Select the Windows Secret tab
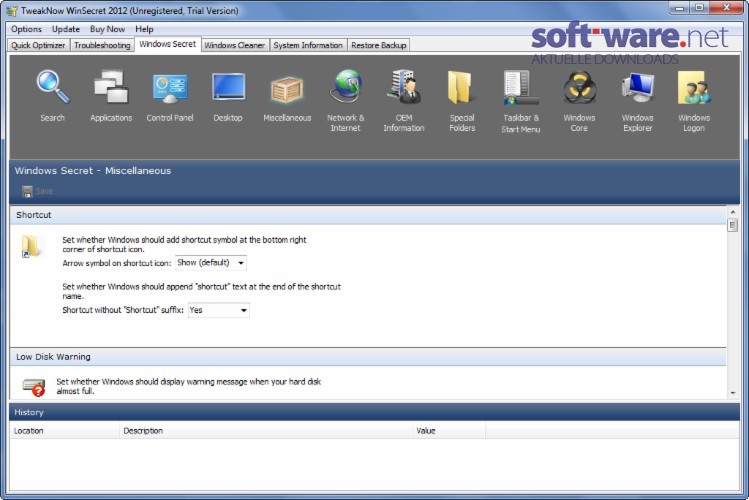749x500 pixels. [168, 44]
